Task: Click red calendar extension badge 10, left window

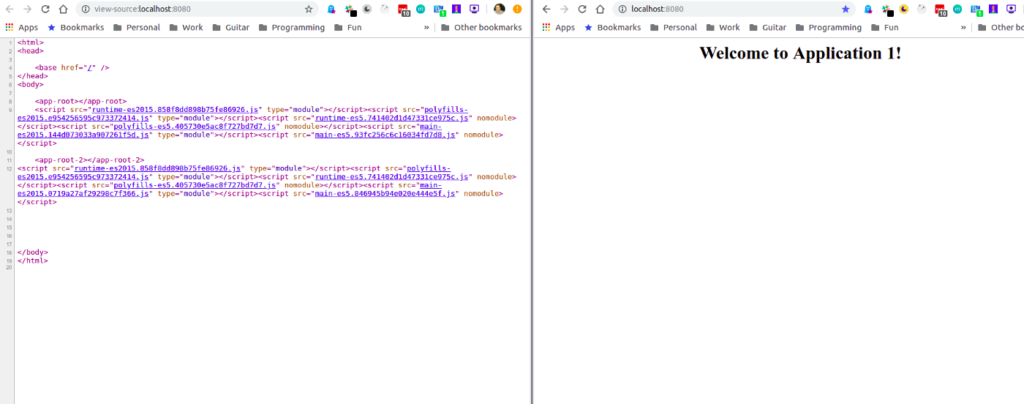Action: tap(403, 10)
